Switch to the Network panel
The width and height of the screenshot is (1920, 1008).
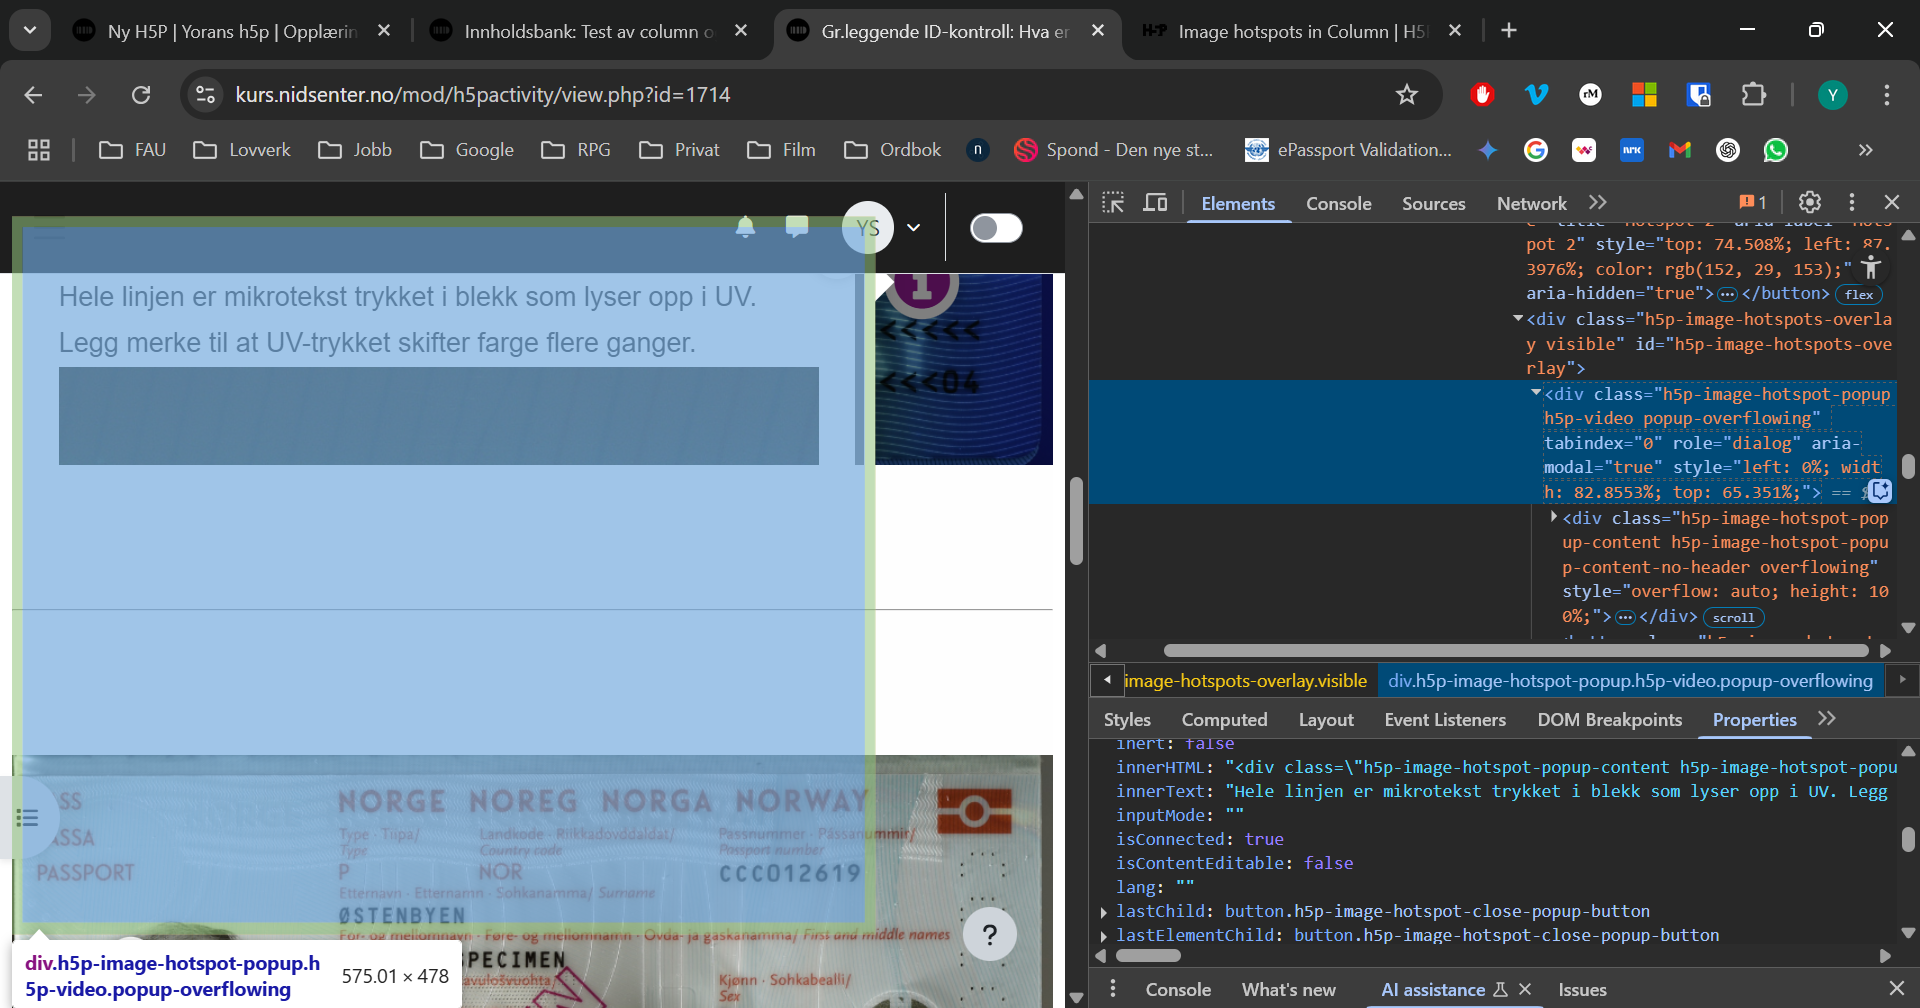[1531, 203]
